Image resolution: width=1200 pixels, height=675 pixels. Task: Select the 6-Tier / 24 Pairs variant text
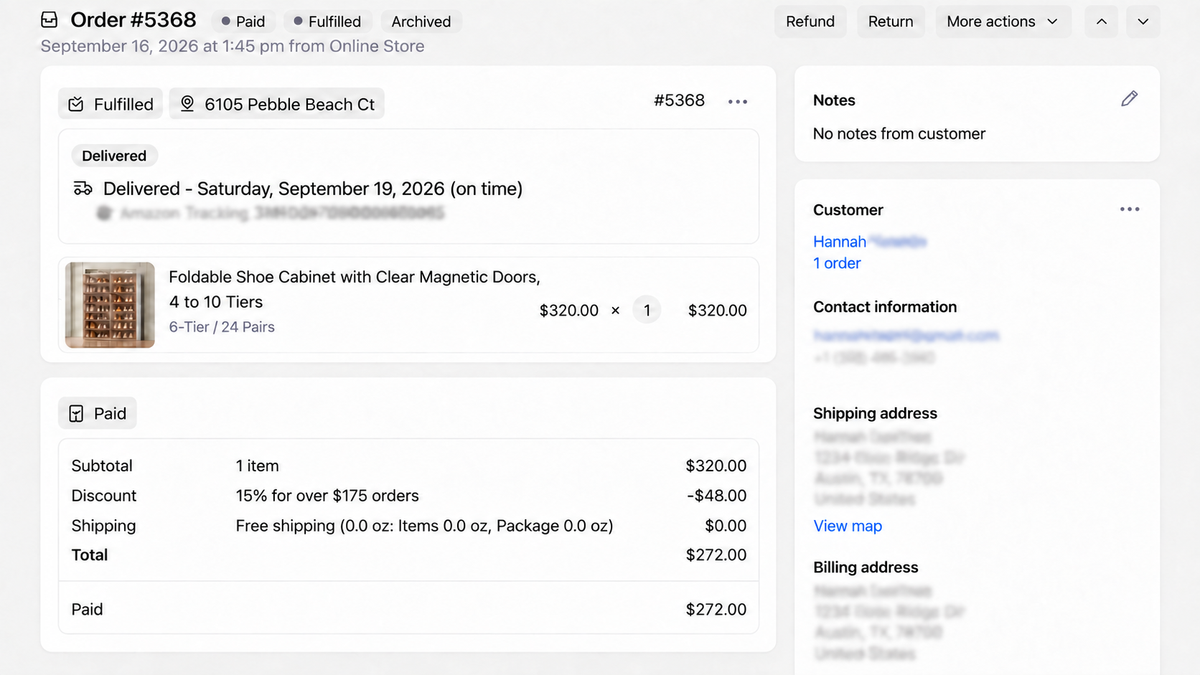point(222,327)
